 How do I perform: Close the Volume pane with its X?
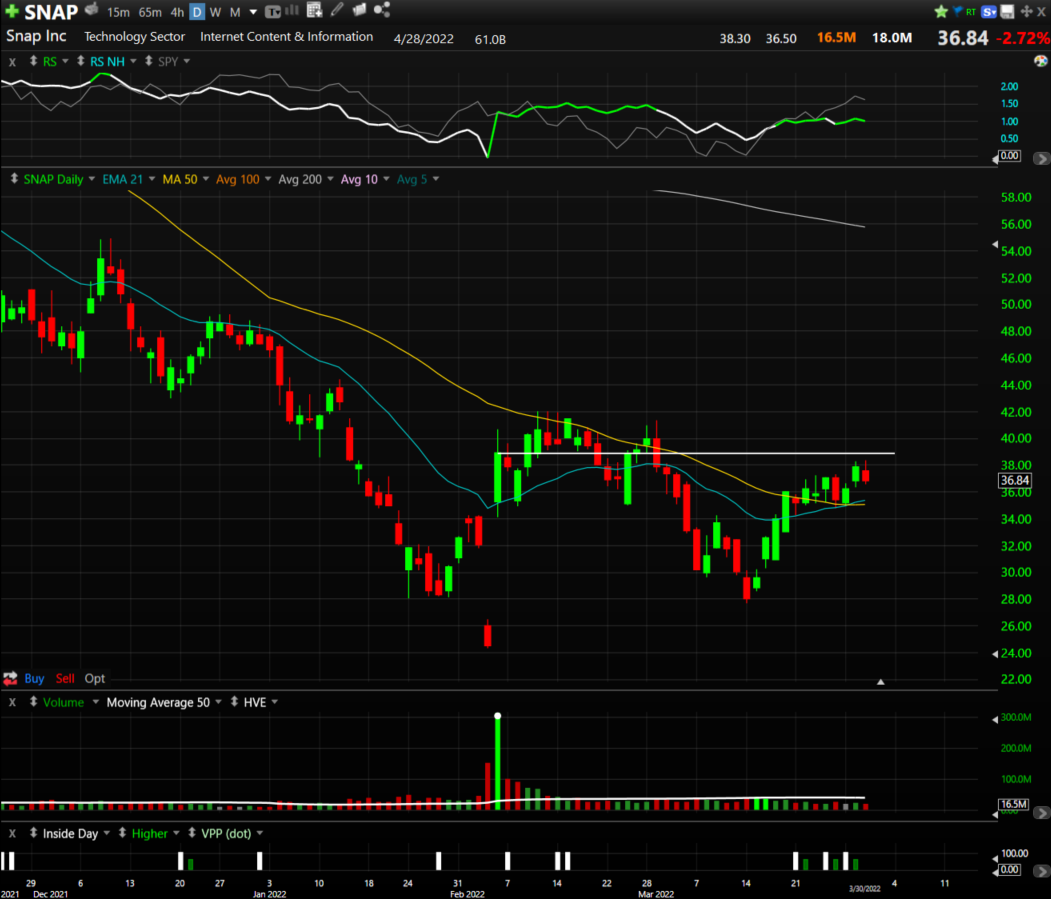click(x=12, y=703)
